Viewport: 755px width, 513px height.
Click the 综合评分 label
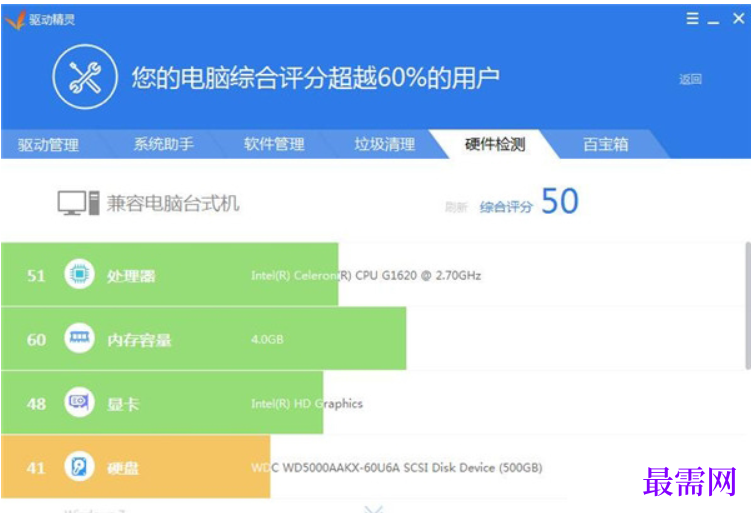[506, 207]
